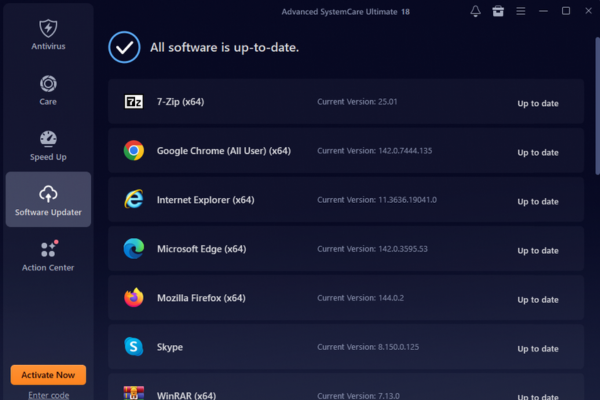Click Up to date for Internet Explorer

[x=538, y=201]
